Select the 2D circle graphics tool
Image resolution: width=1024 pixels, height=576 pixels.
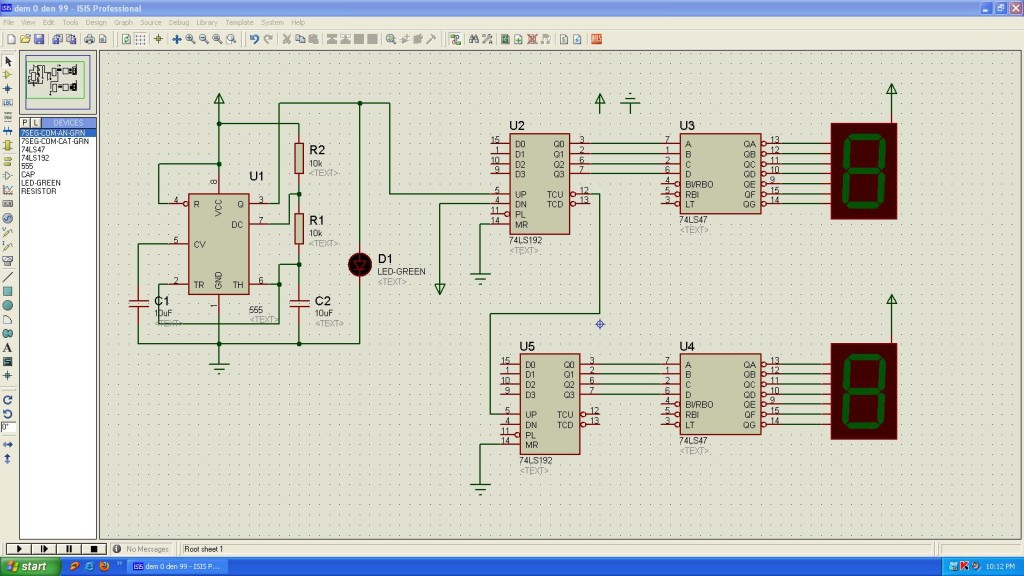coord(8,305)
